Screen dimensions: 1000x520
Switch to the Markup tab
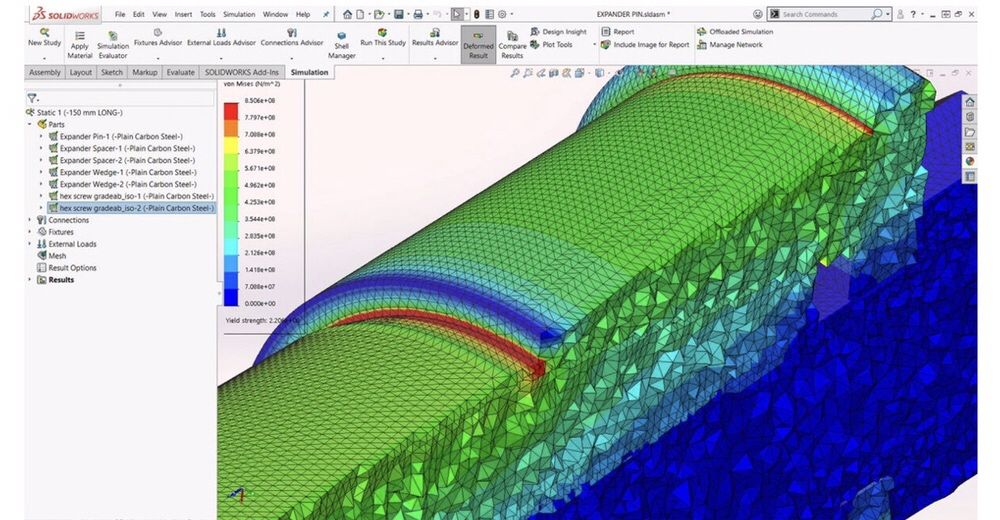[145, 73]
